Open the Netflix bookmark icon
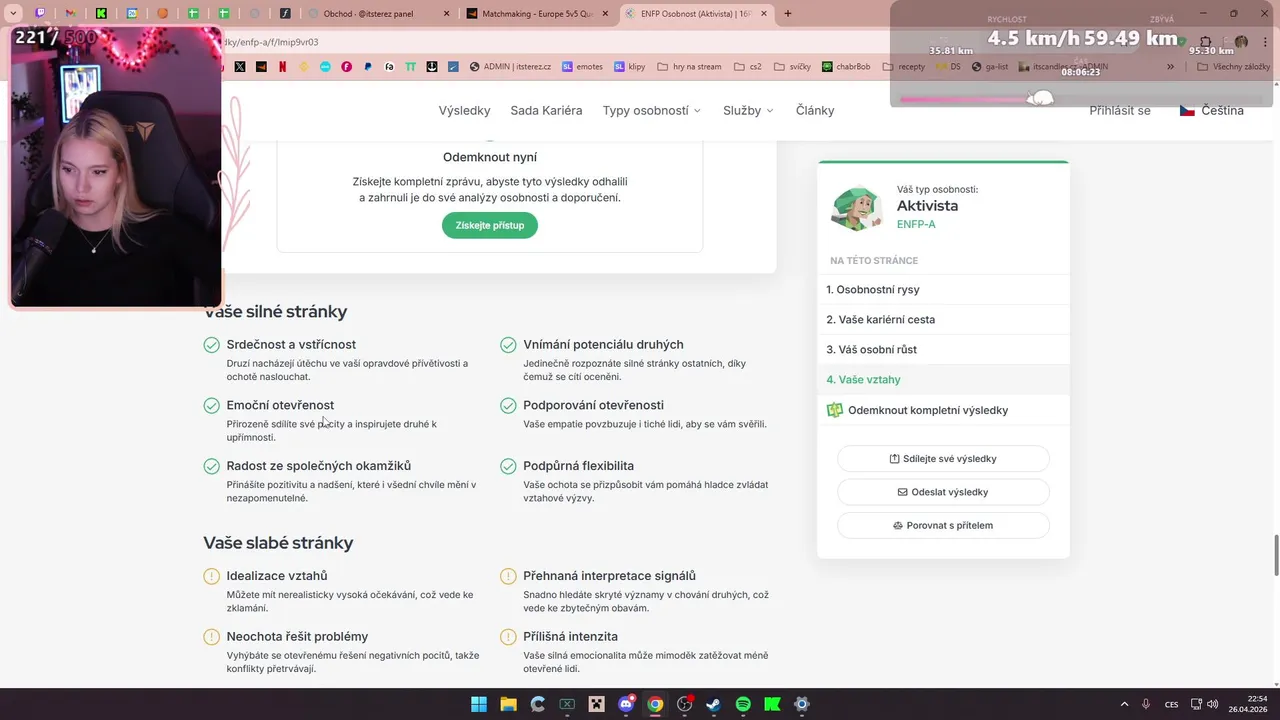Viewport: 1280px width, 720px height. 282,67
